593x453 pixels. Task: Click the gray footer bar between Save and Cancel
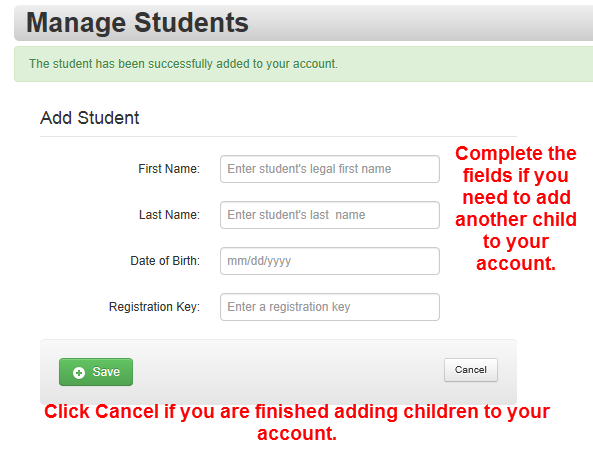pyautogui.click(x=287, y=372)
